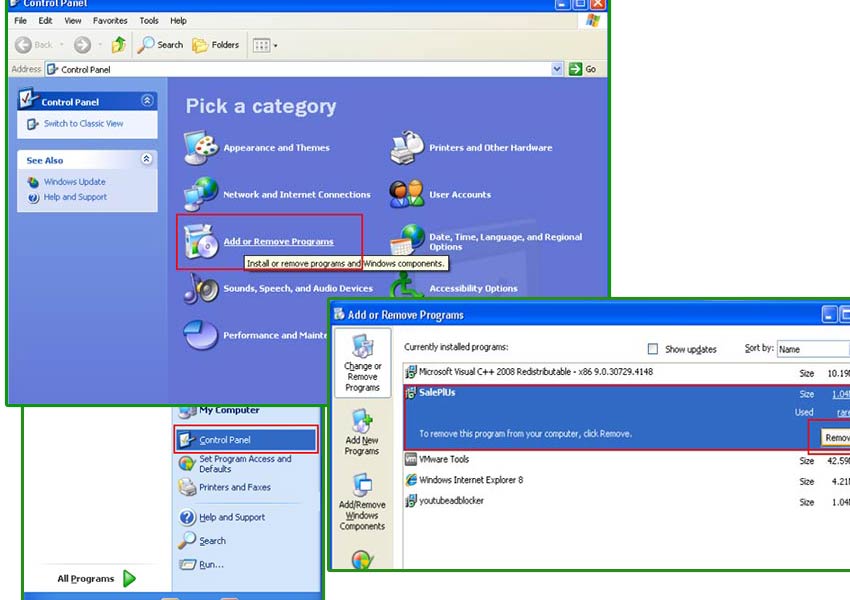Collapse the Control Panel side section
Screen dimensions: 850x600
click(147, 101)
